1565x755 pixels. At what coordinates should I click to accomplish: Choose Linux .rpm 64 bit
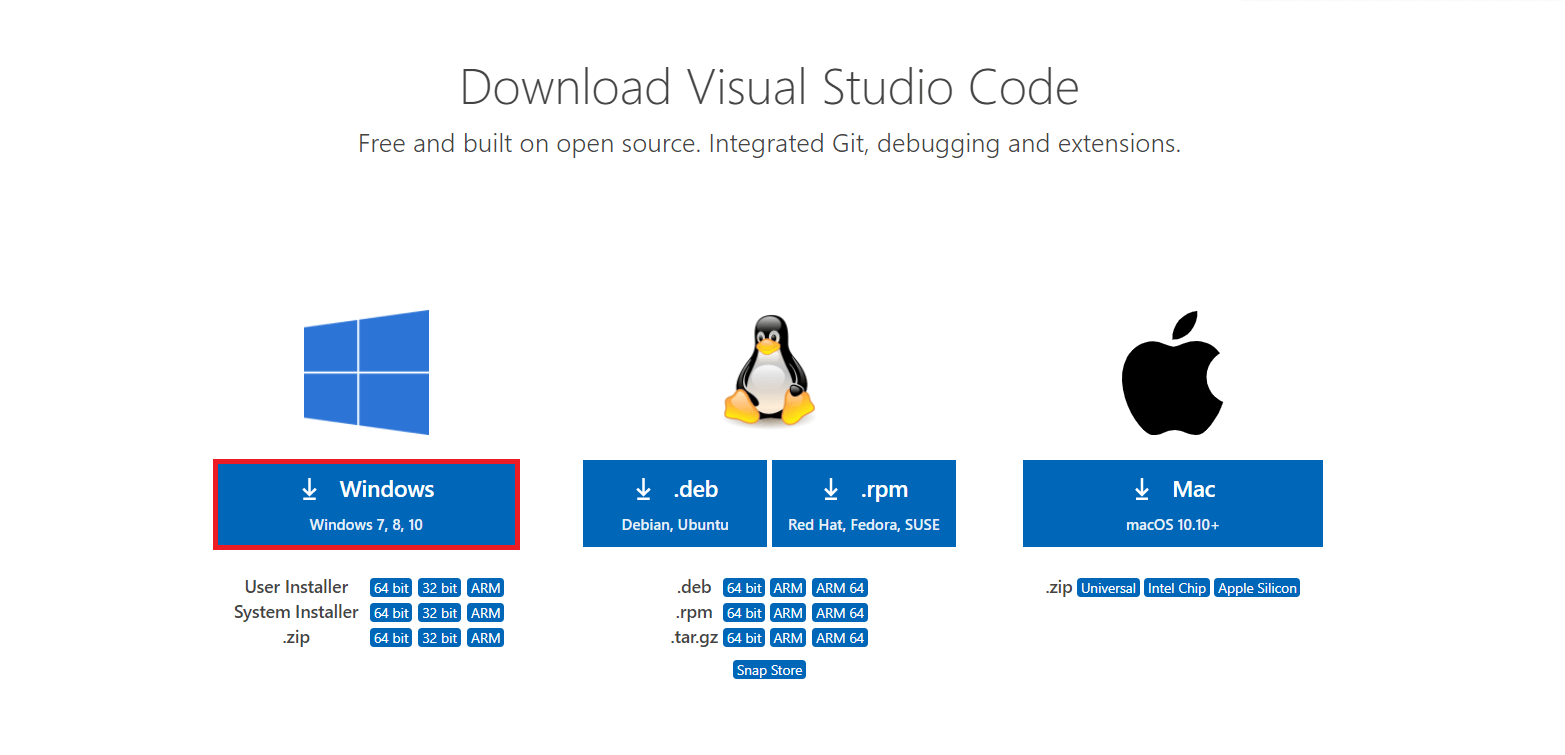(x=744, y=613)
